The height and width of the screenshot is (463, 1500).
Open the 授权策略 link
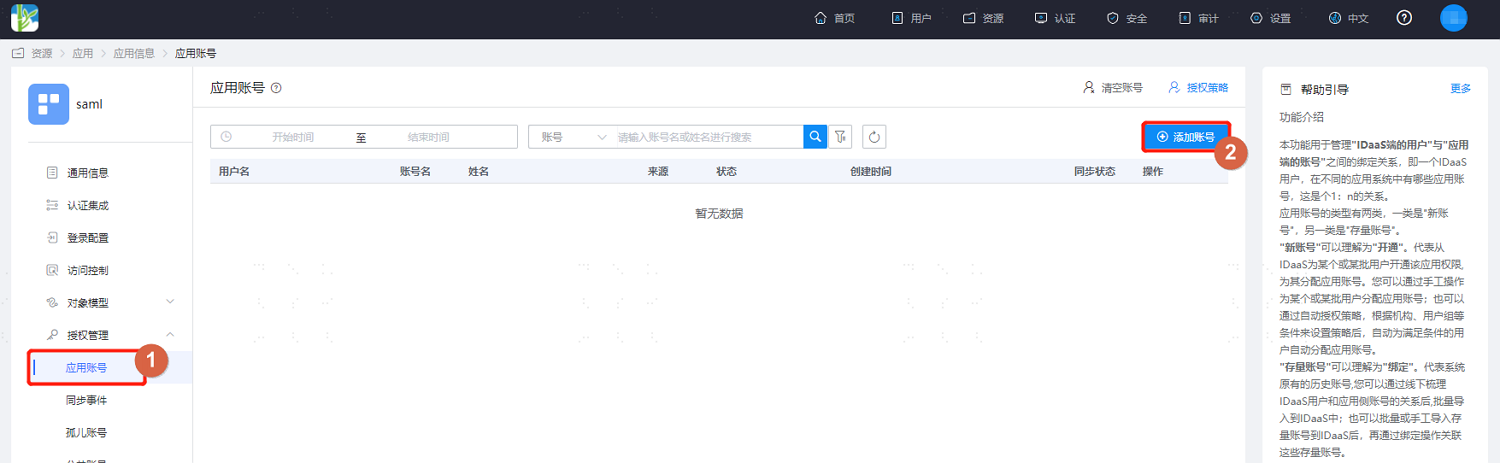point(1198,88)
